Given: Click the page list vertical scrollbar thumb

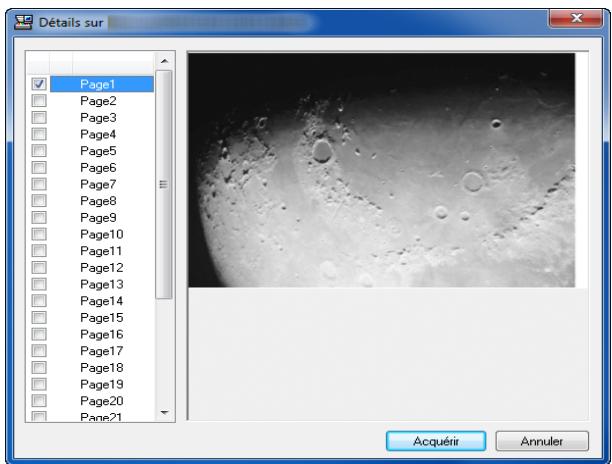Looking at the screenshot, I should pyautogui.click(x=165, y=183).
